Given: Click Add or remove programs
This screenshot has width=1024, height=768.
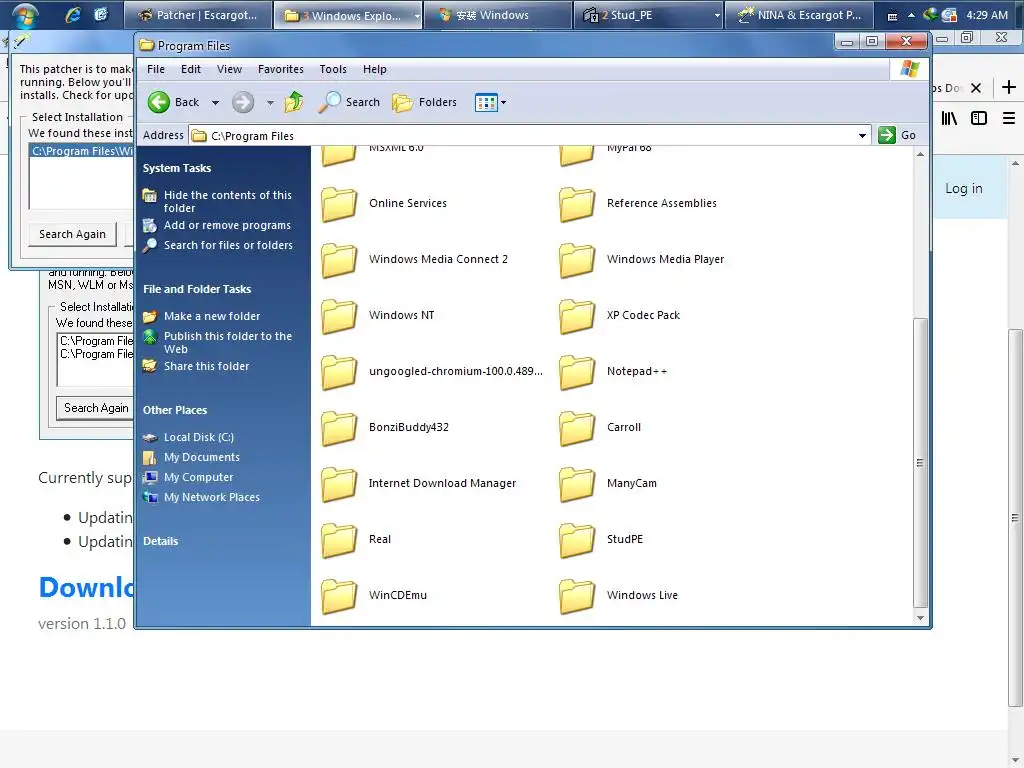Looking at the screenshot, I should pyautogui.click(x=227, y=225).
